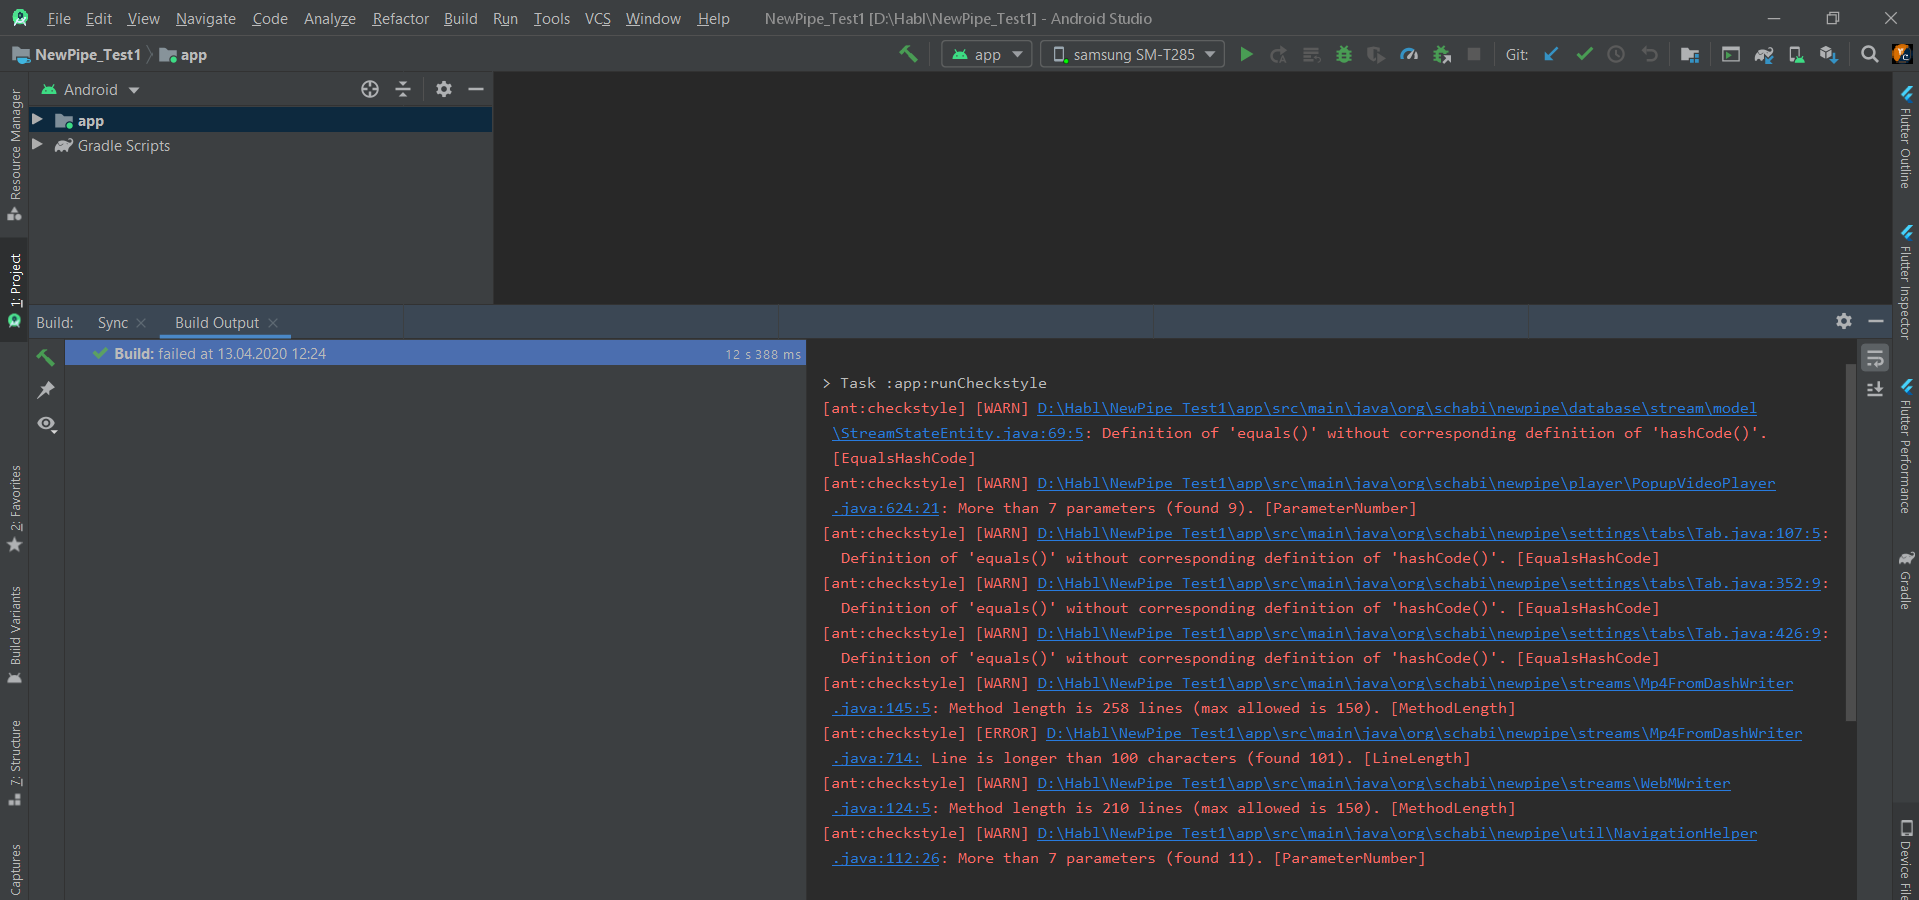Expand the Gradle Scripts tree node
The width and height of the screenshot is (1919, 900).
(x=37, y=145)
